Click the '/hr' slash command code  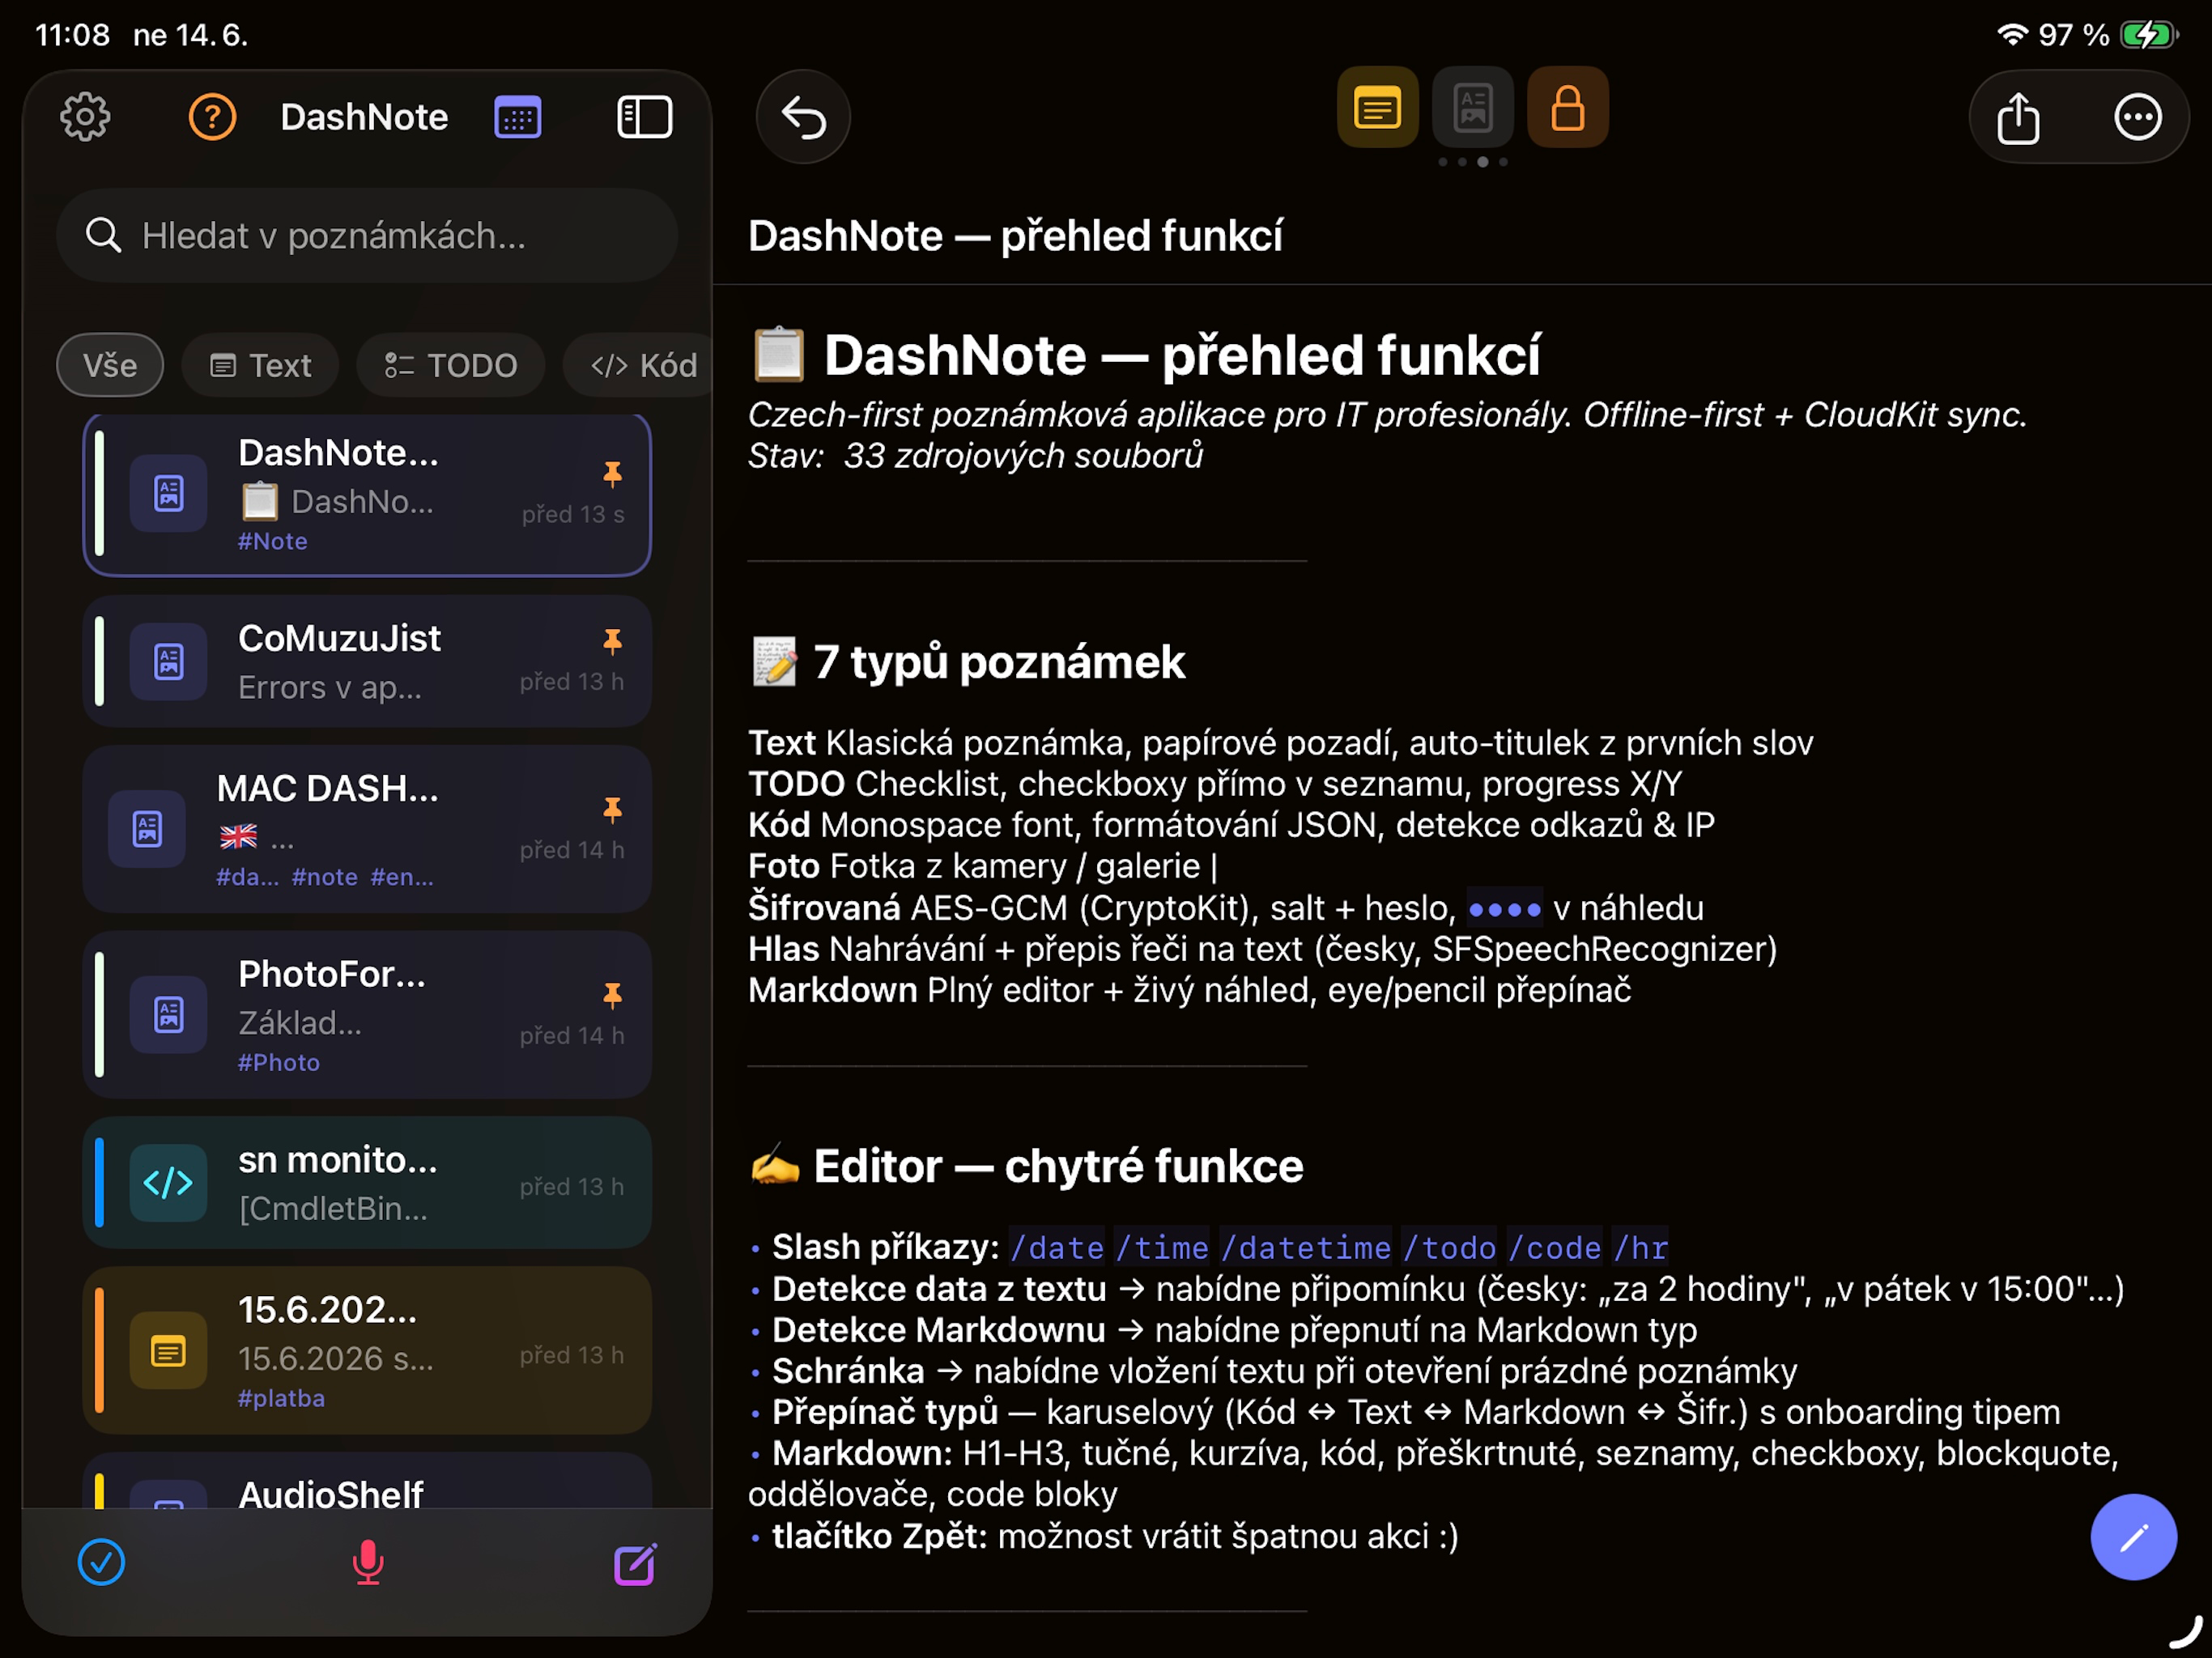(1640, 1248)
